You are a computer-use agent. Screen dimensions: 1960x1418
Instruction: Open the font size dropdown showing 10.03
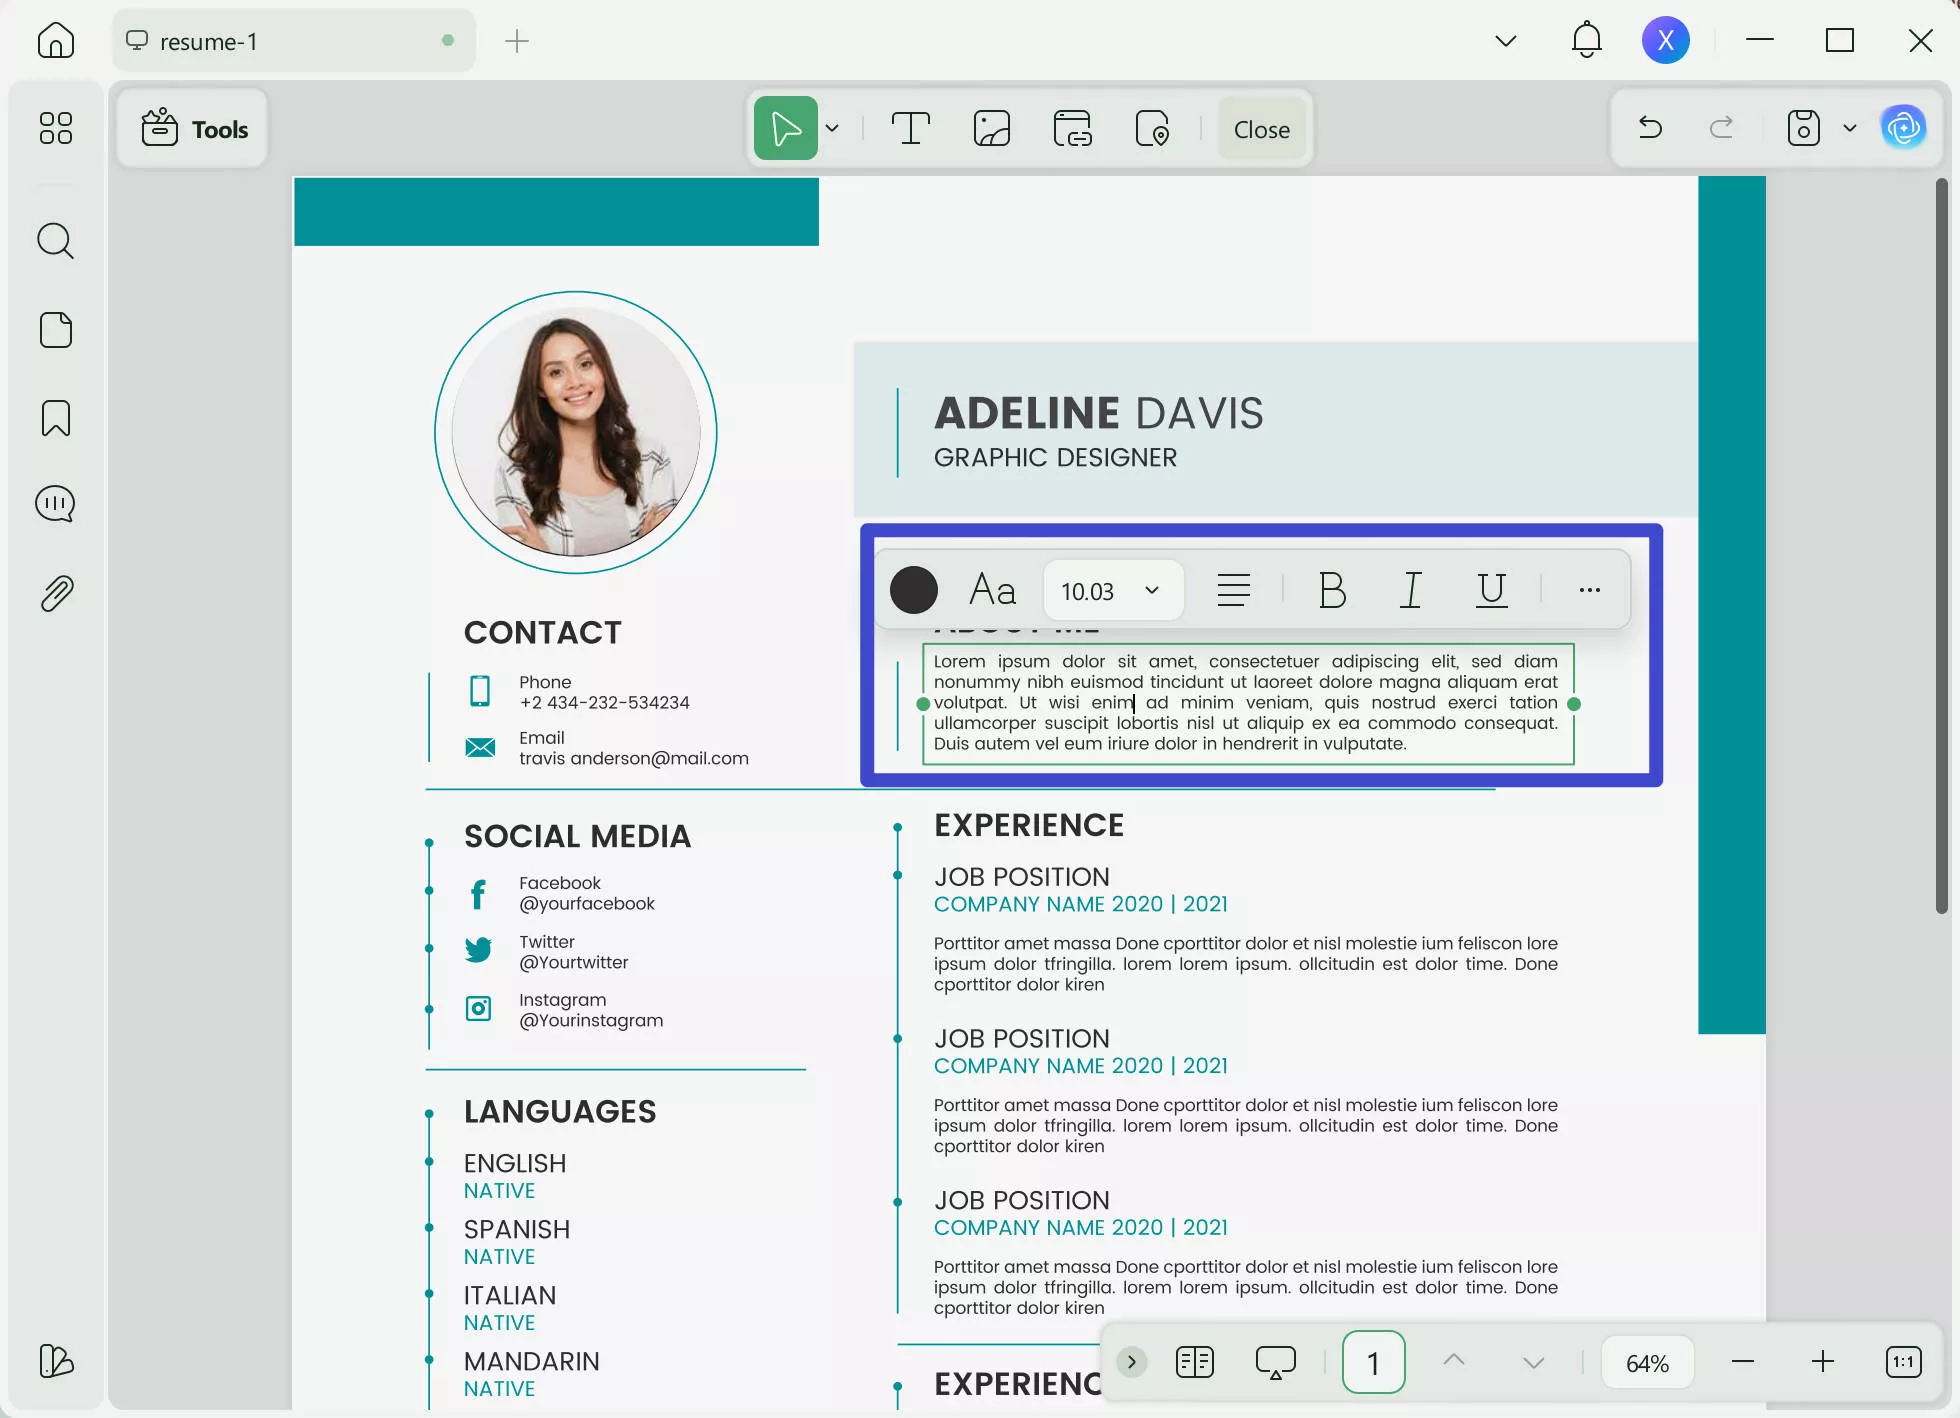[x=1112, y=590]
